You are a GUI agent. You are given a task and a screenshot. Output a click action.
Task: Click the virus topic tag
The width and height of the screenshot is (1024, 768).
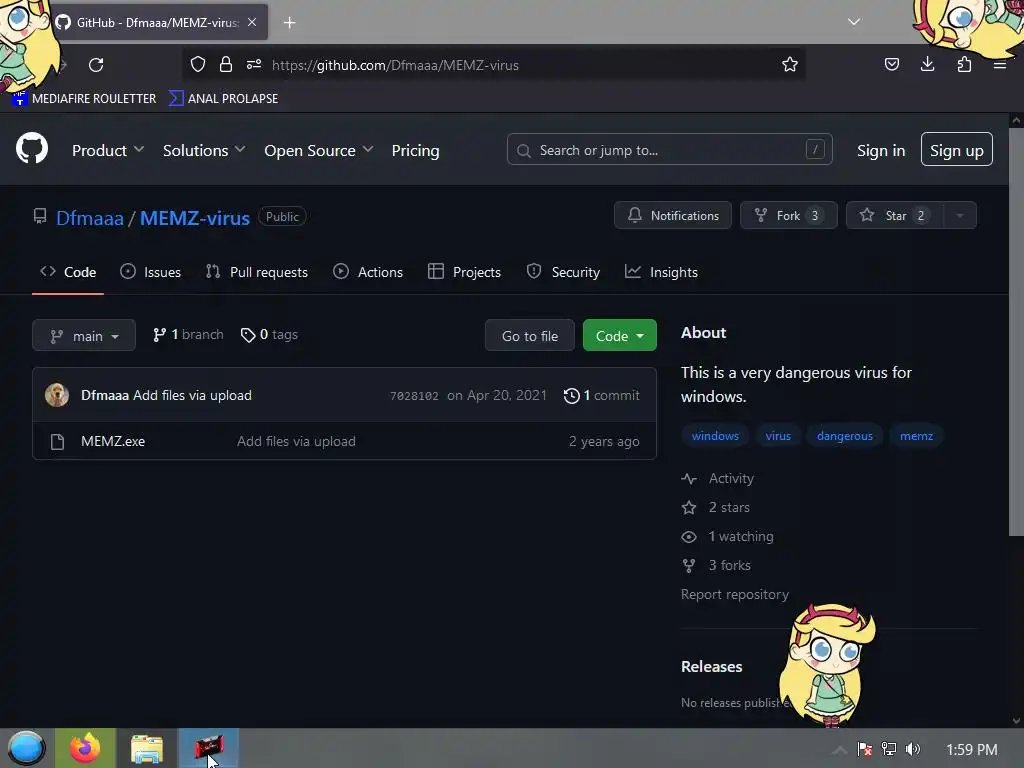778,436
